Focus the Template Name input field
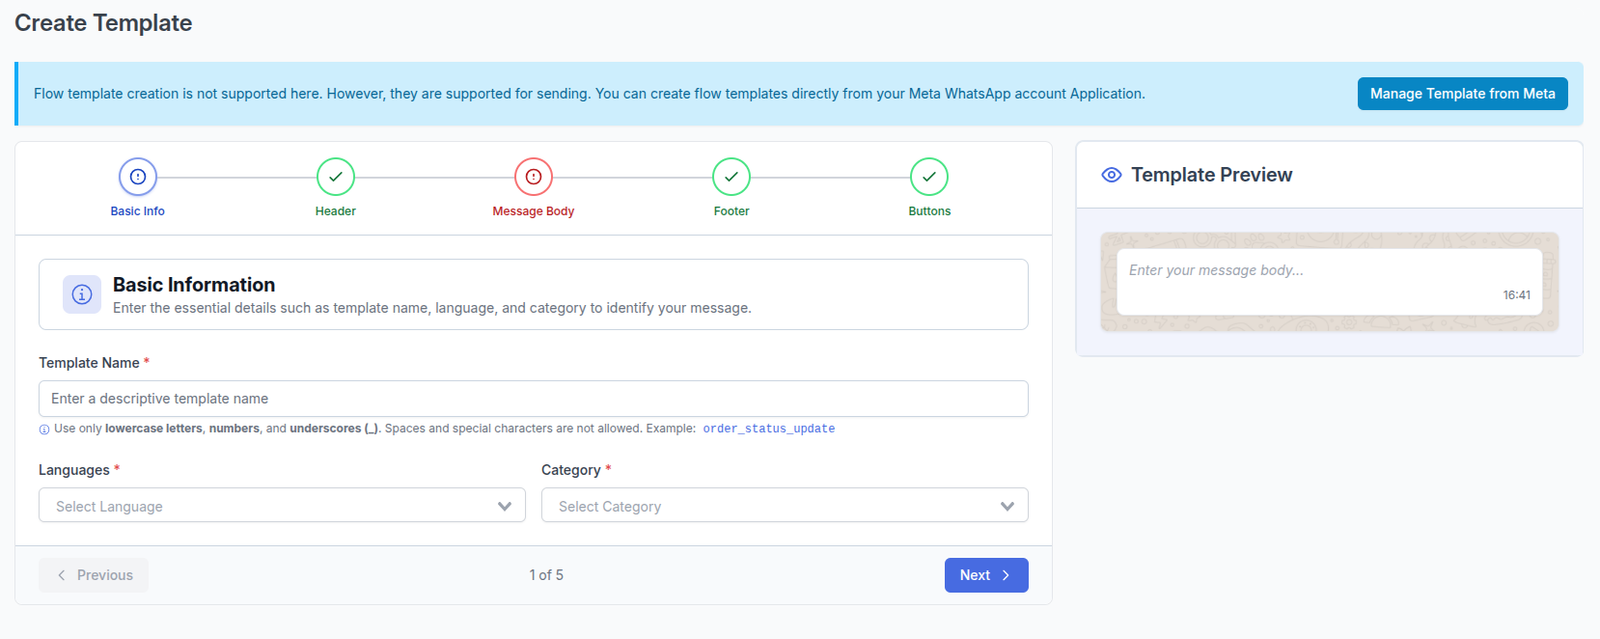 533,398
